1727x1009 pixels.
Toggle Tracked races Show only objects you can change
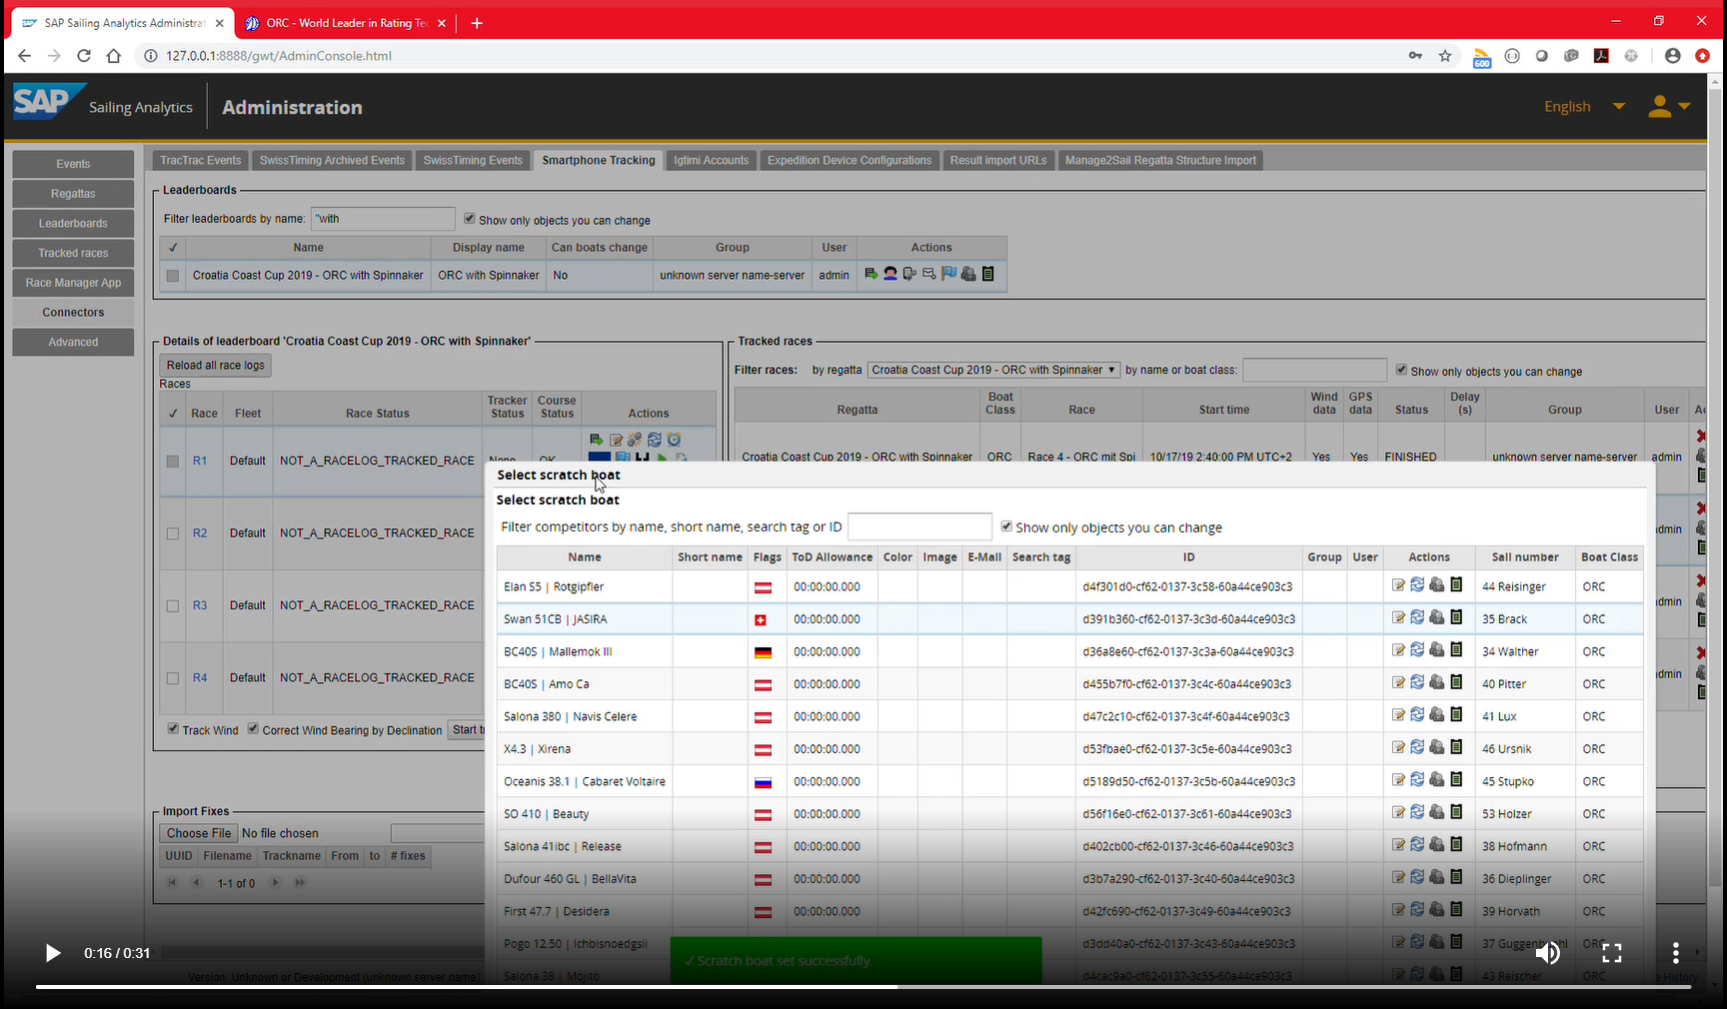pos(1401,370)
